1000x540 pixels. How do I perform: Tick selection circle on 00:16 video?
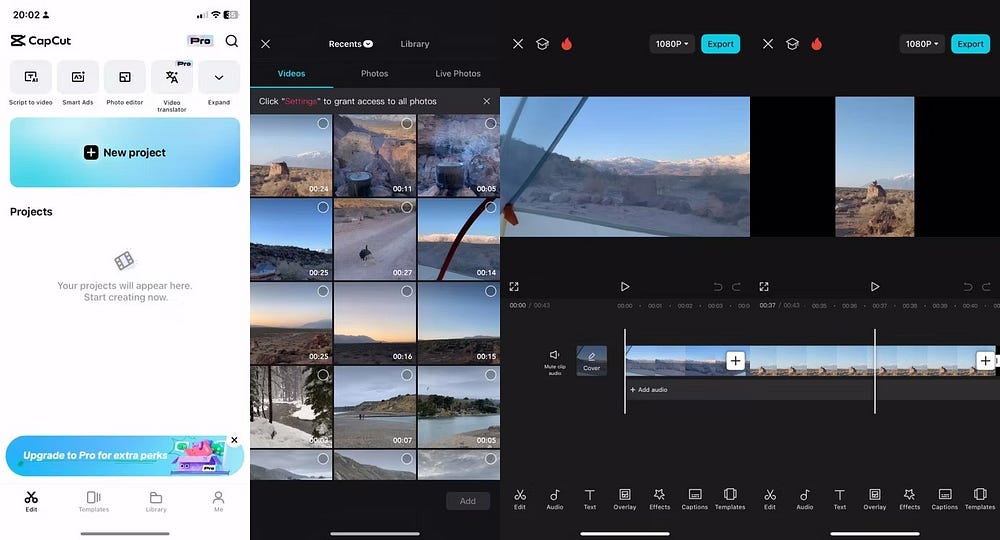[x=407, y=291]
